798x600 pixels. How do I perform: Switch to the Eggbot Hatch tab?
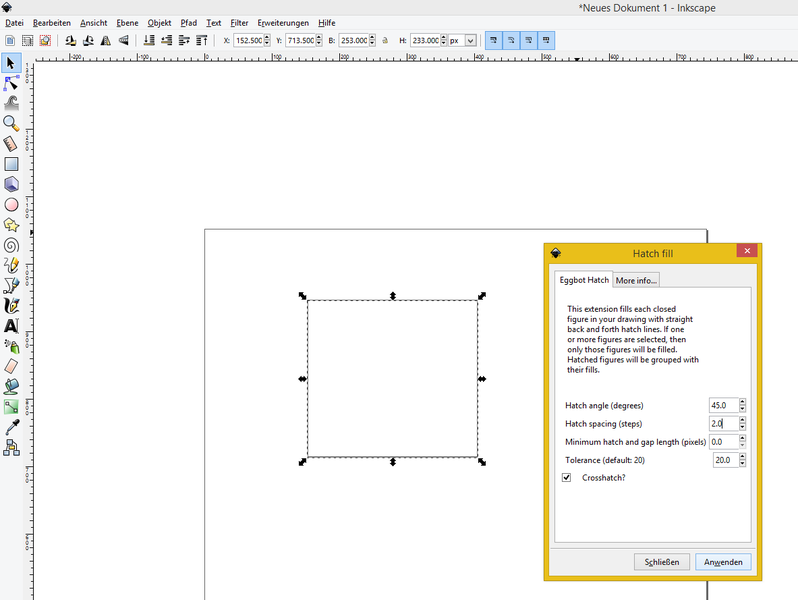click(x=584, y=280)
